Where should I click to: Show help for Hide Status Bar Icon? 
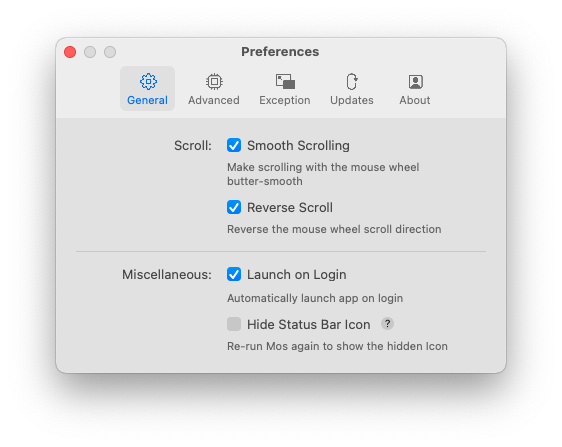[x=387, y=324]
